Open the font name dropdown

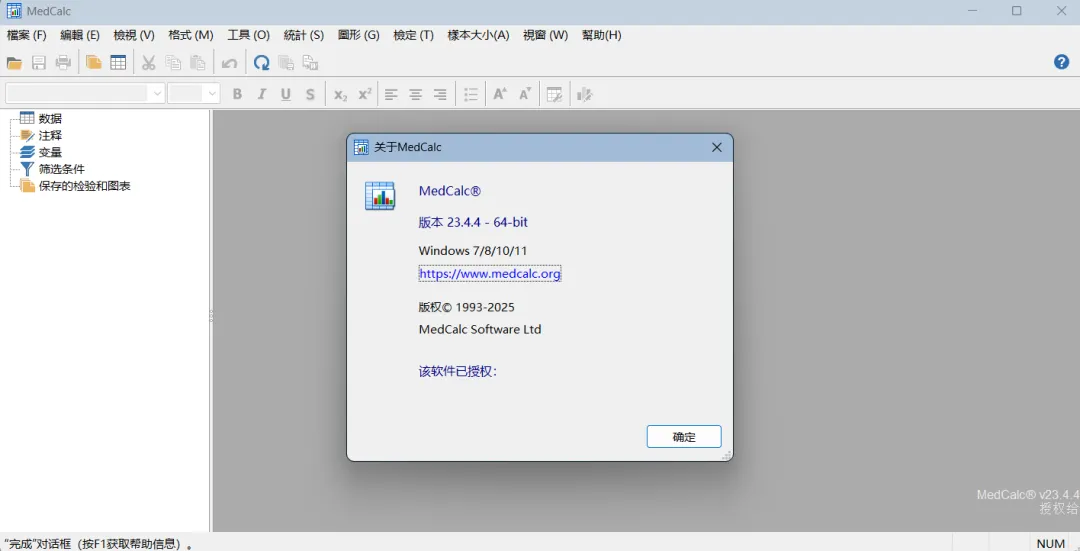pos(157,93)
